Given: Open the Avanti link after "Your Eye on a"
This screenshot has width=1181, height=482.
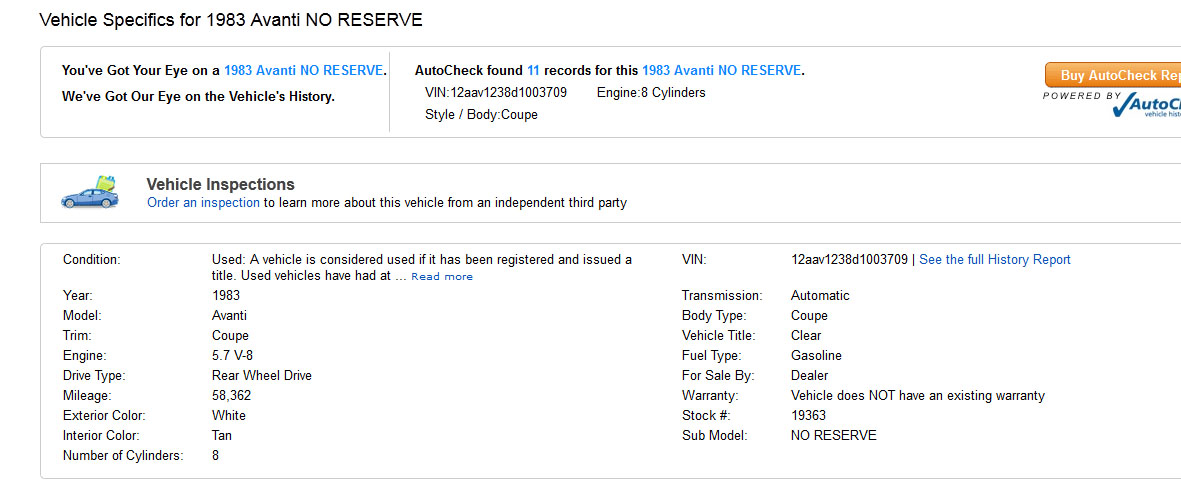Looking at the screenshot, I should 303,71.
